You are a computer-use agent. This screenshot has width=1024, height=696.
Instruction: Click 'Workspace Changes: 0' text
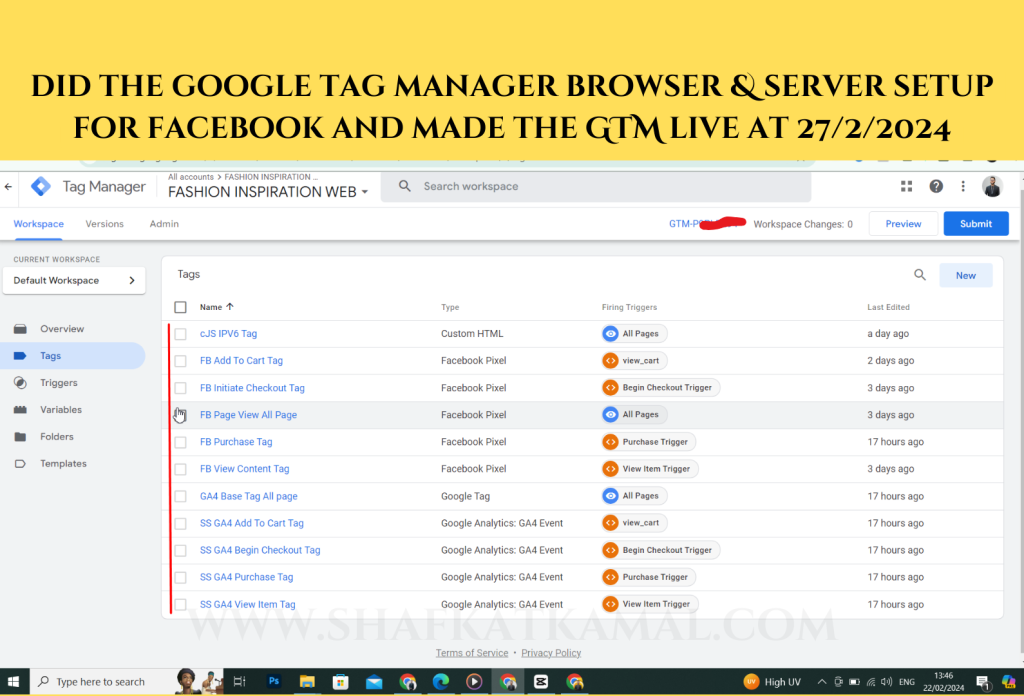click(803, 225)
